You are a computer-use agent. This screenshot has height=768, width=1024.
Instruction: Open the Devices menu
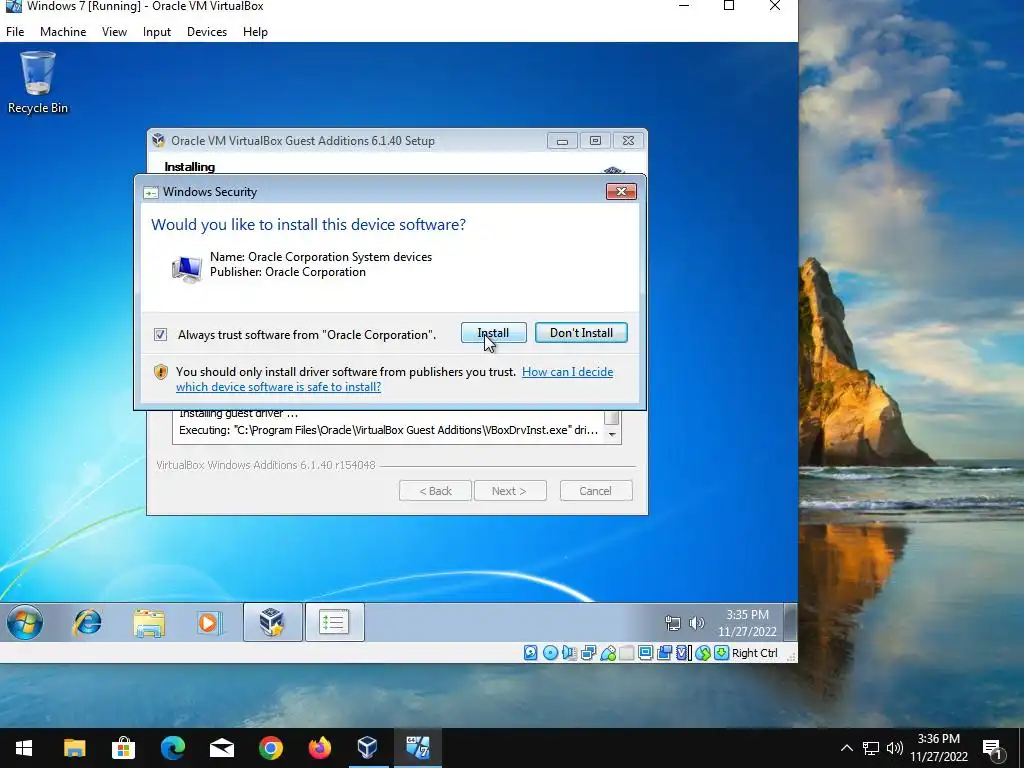(207, 31)
